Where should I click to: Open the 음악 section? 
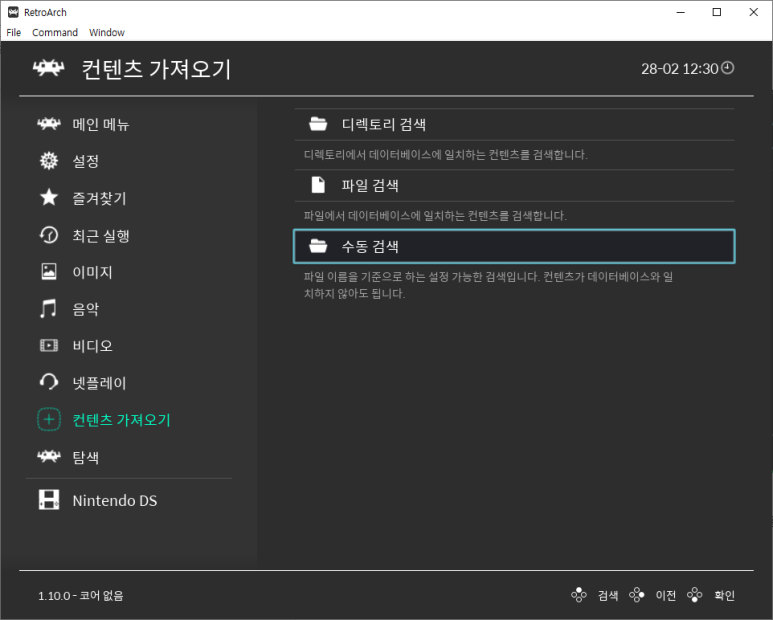click(x=86, y=309)
